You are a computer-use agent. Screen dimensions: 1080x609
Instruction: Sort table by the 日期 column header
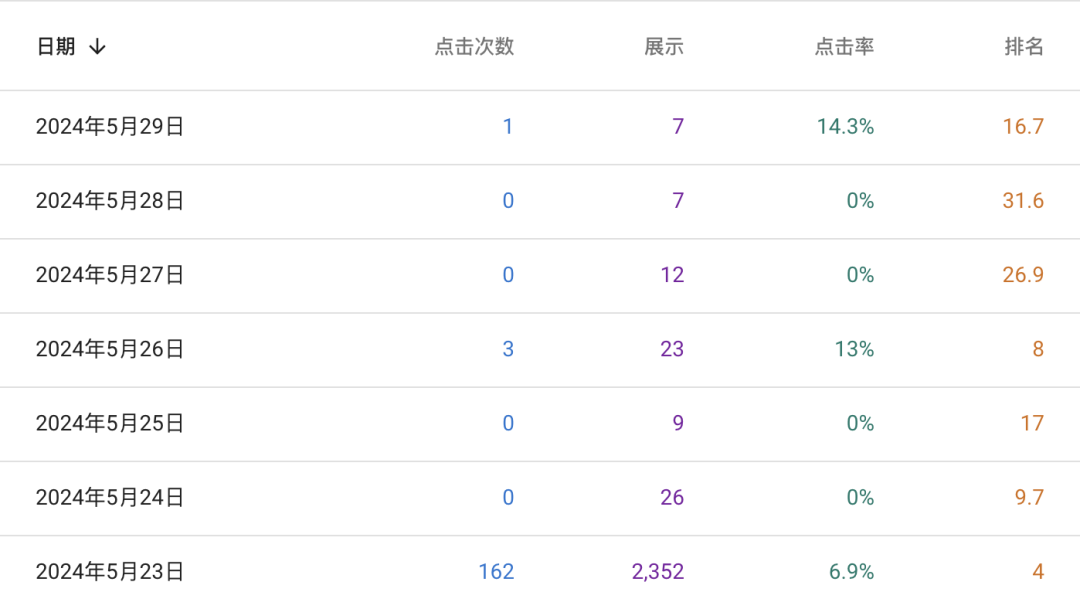point(56,47)
